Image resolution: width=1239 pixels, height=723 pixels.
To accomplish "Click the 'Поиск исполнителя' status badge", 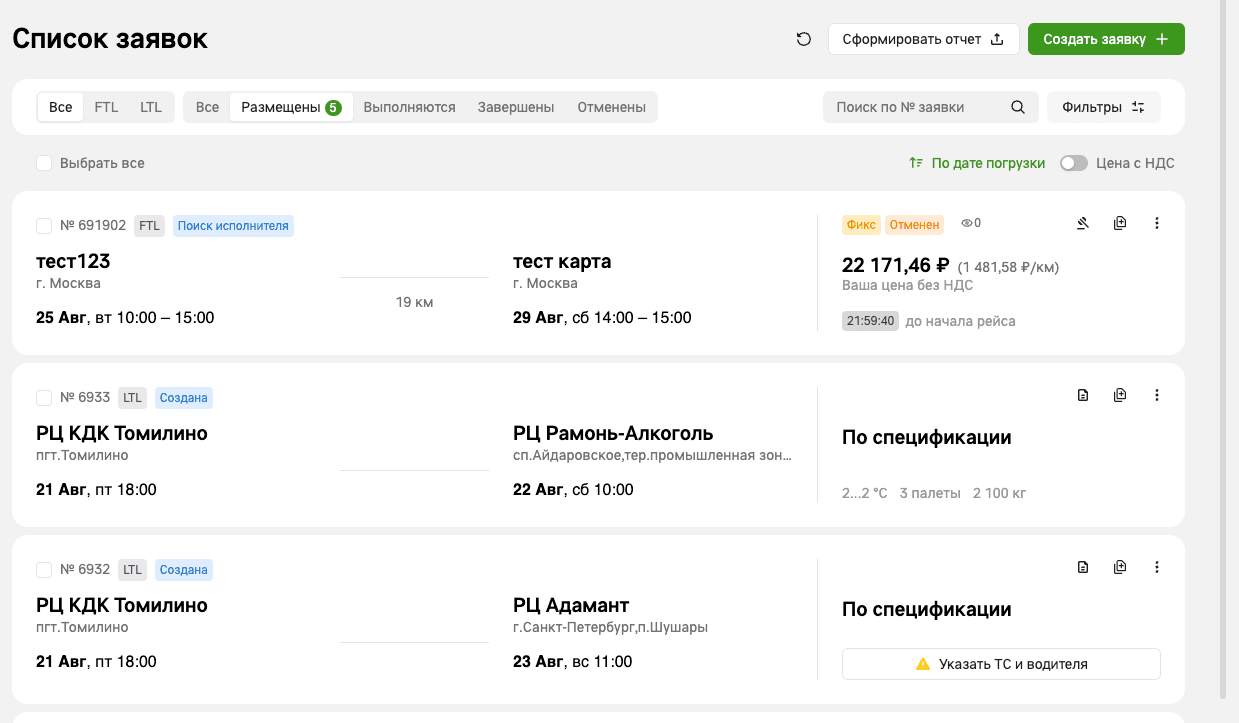I will pos(233,226).
